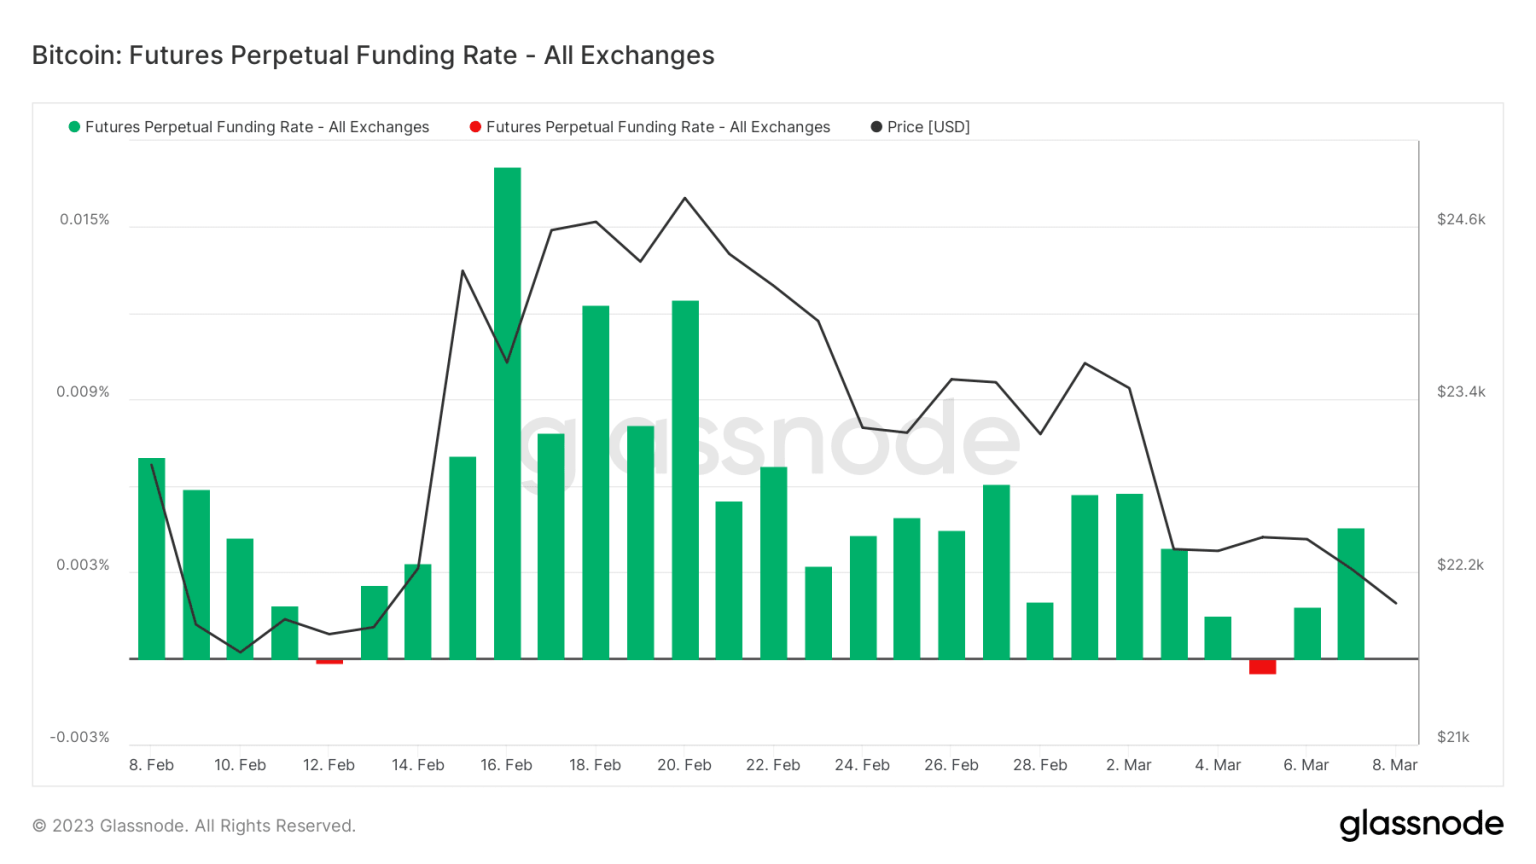
Task: Click the first green bar at 8 Feb
Action: (x=152, y=558)
